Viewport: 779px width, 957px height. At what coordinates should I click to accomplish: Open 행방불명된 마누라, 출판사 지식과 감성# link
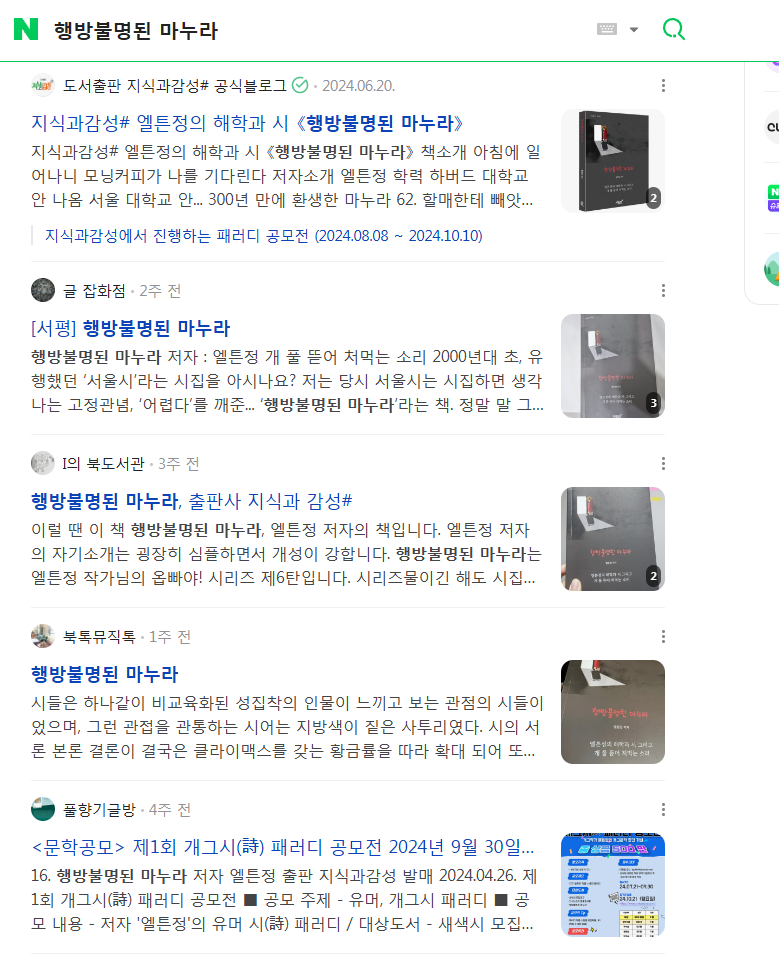[x=192, y=501]
